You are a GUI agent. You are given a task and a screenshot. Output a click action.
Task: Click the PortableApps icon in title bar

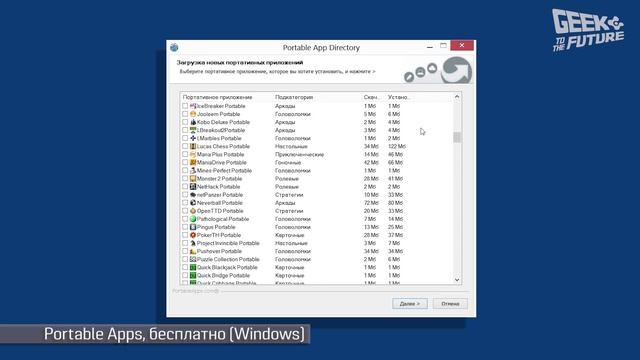tap(174, 47)
